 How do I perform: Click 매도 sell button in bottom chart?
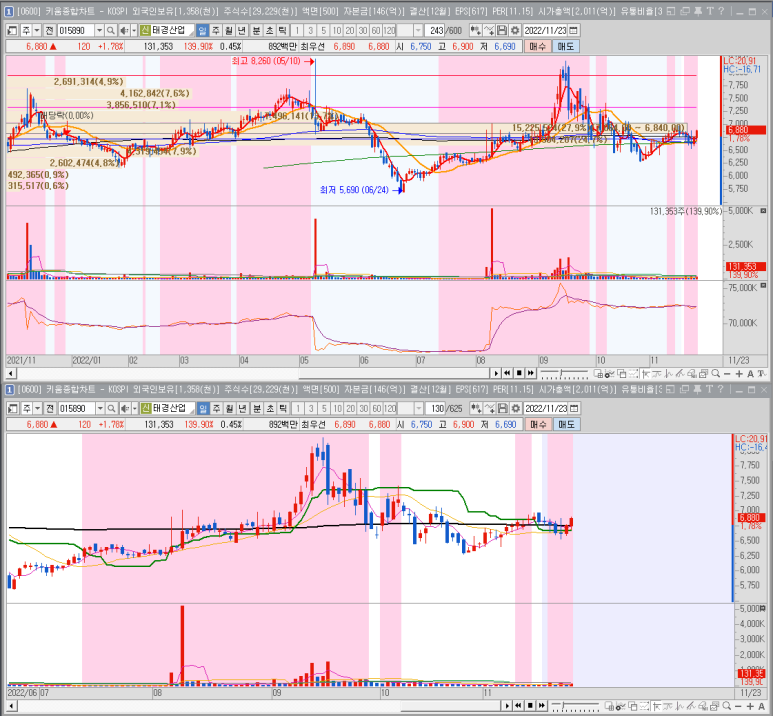[x=566, y=424]
